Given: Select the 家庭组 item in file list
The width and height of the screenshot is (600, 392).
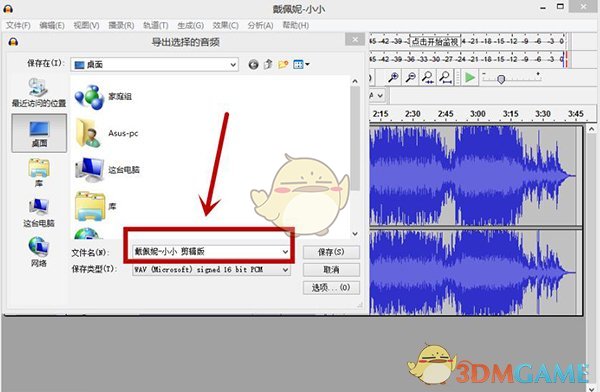Looking at the screenshot, I should (x=103, y=96).
